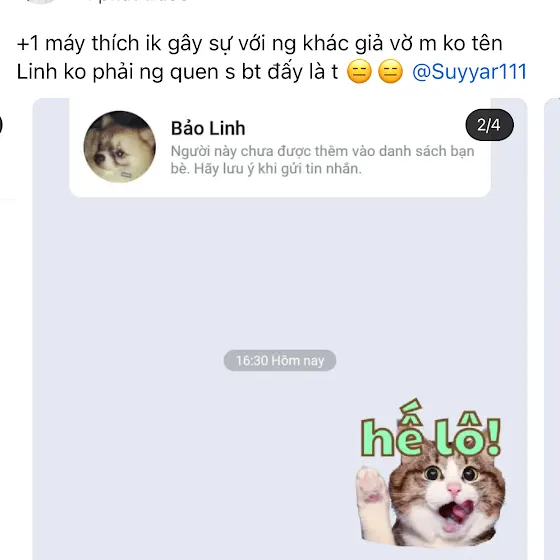Tap the second expressionless face emoji
Screen dimensions: 560x560
[390, 71]
